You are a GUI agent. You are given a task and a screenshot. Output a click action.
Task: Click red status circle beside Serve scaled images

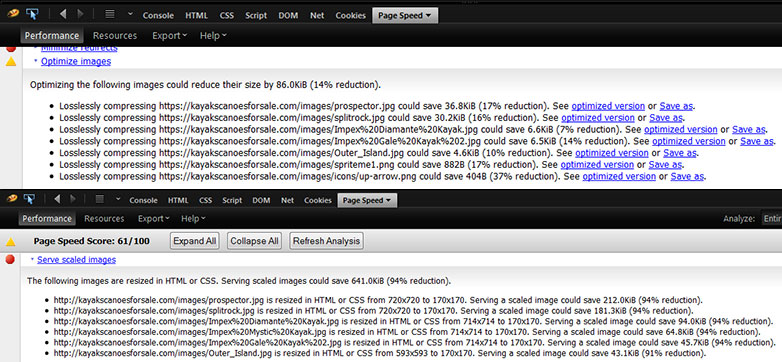pyautogui.click(x=10, y=259)
